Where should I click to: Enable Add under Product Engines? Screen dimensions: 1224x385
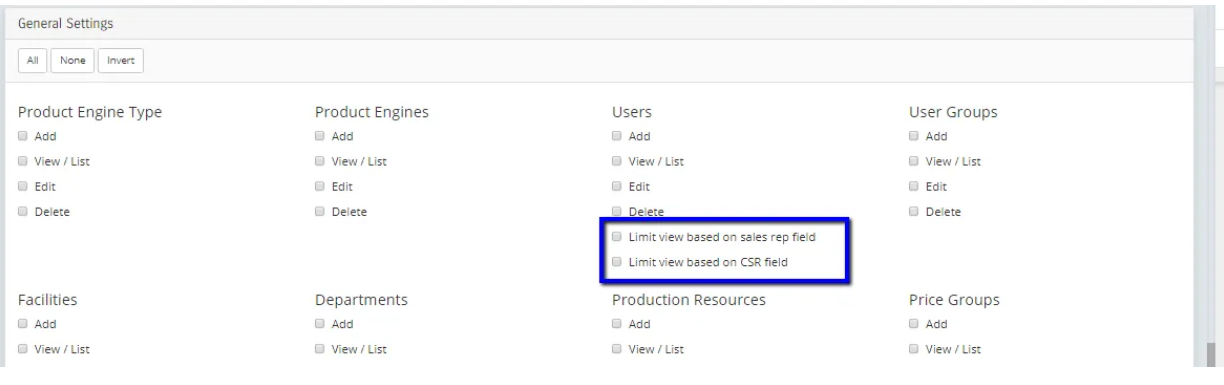[320, 136]
